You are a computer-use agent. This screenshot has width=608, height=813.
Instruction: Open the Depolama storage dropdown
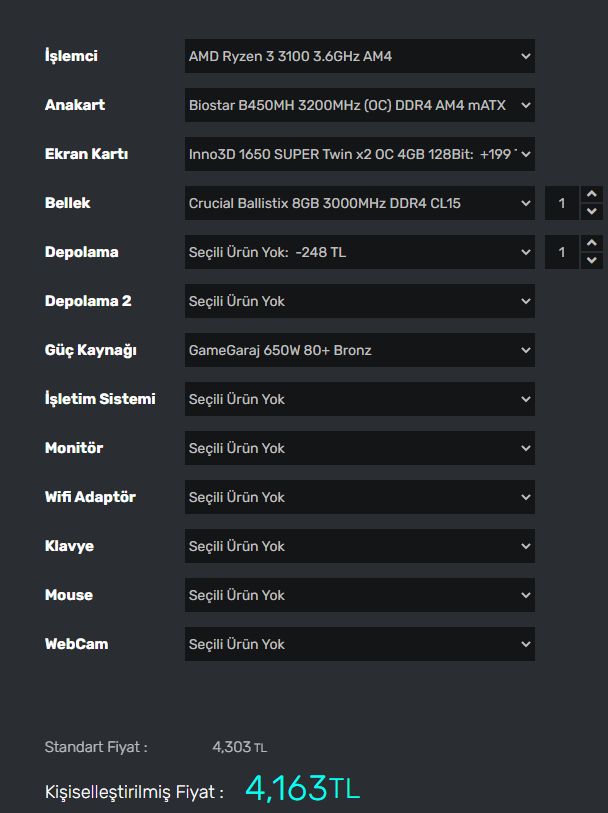359,252
